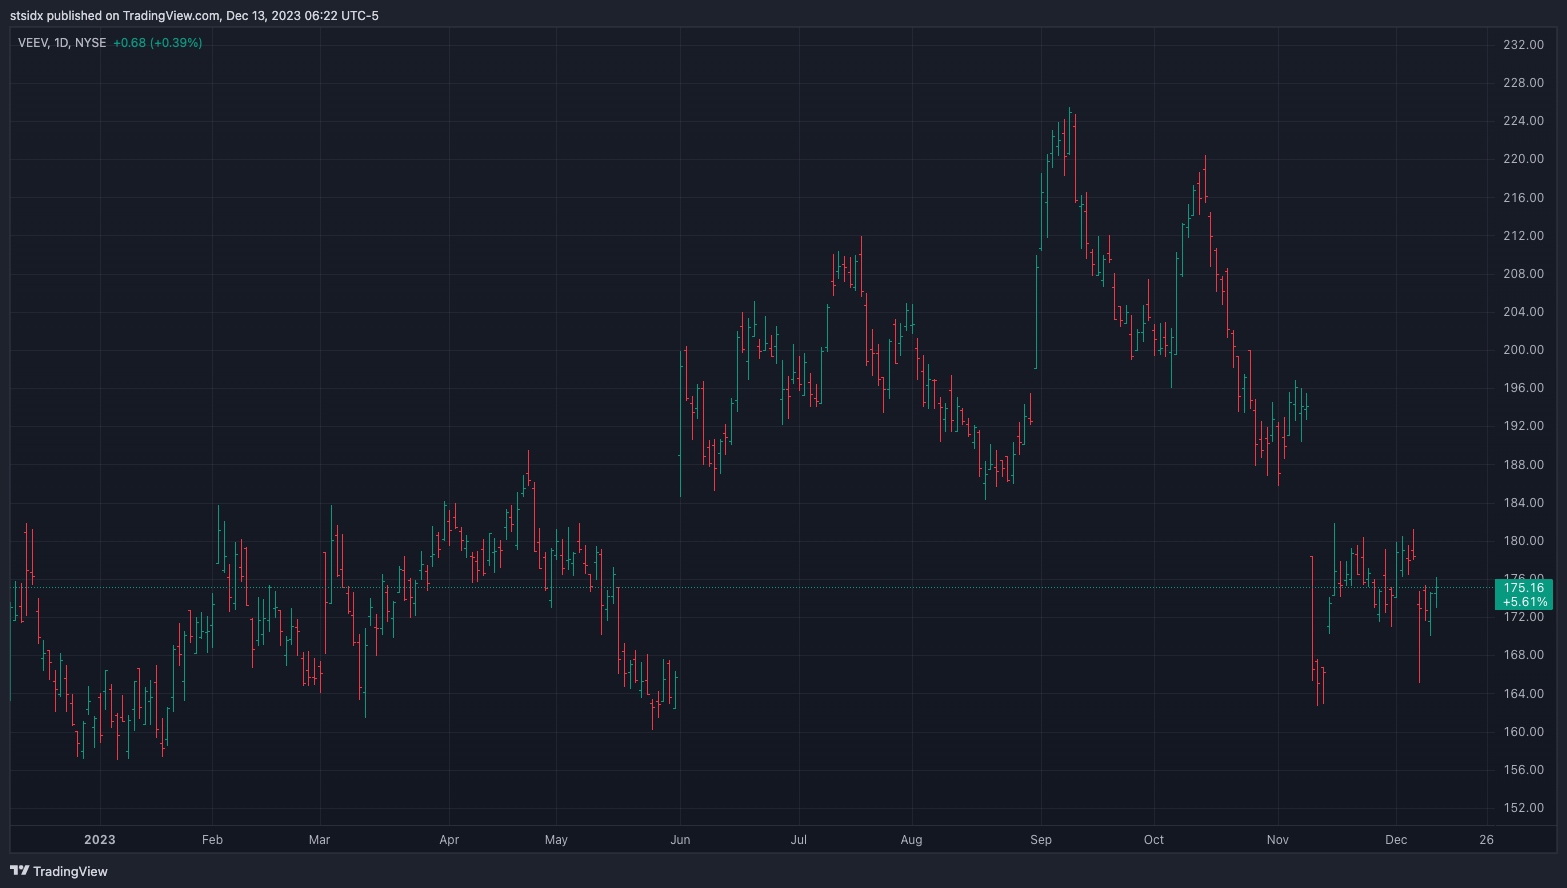The width and height of the screenshot is (1567, 888).
Task: Click the Feb label on time axis
Action: pyautogui.click(x=212, y=840)
